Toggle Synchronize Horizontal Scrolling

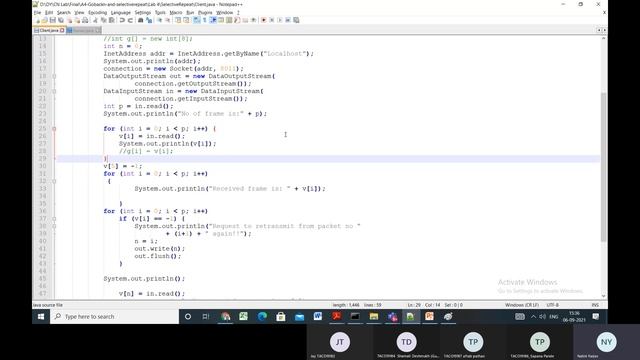(187, 20)
